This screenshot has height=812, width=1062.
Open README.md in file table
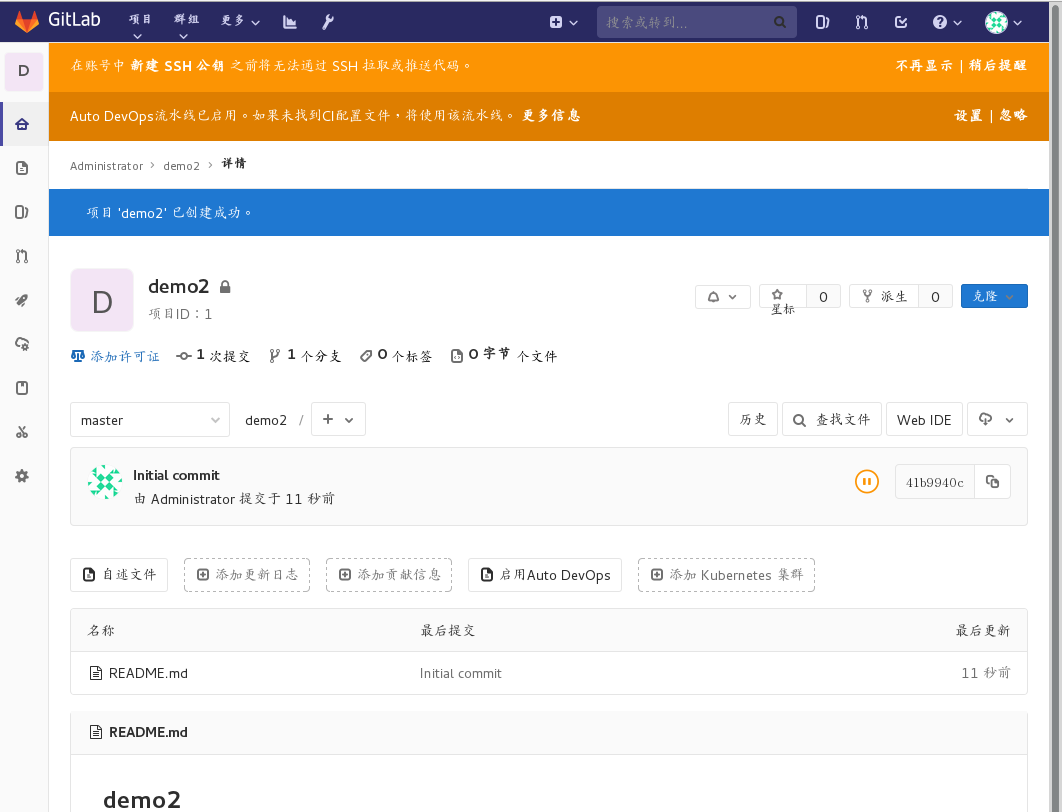click(148, 673)
